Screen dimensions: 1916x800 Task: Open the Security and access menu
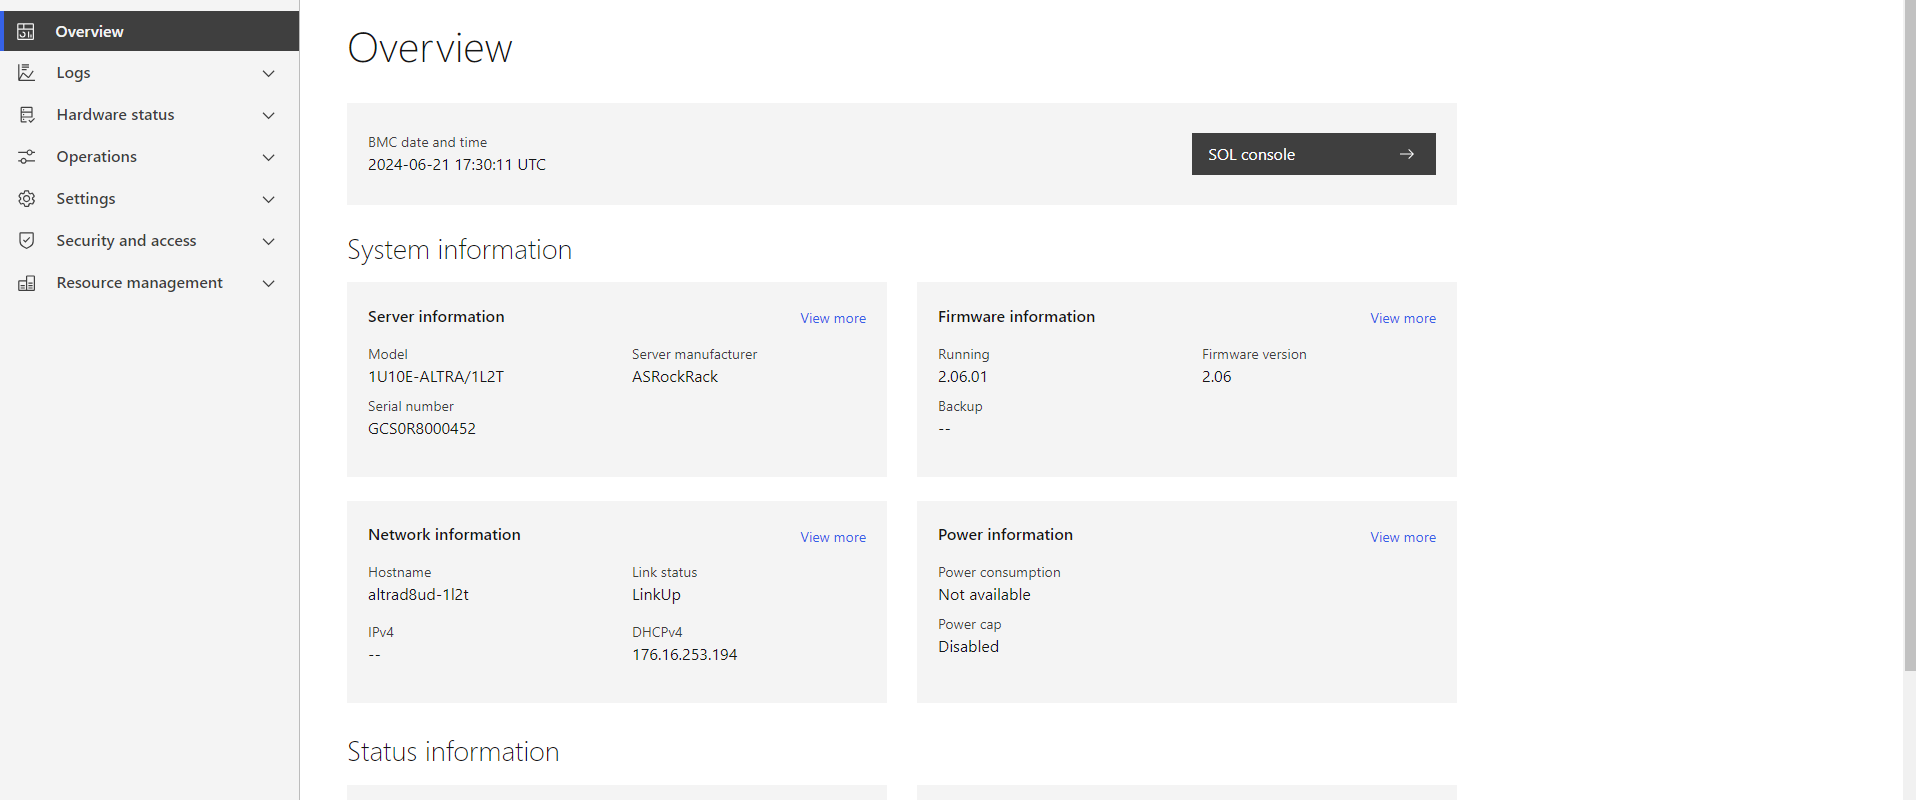[150, 241]
